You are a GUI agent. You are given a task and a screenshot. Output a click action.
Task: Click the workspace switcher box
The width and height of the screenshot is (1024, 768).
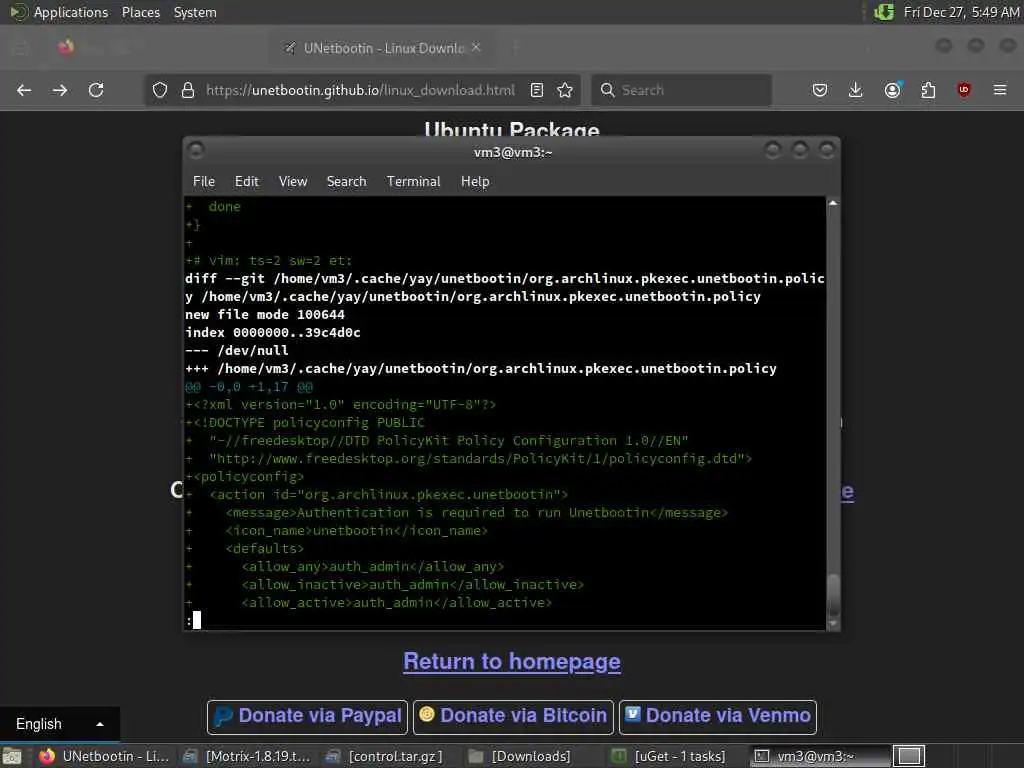click(x=909, y=757)
